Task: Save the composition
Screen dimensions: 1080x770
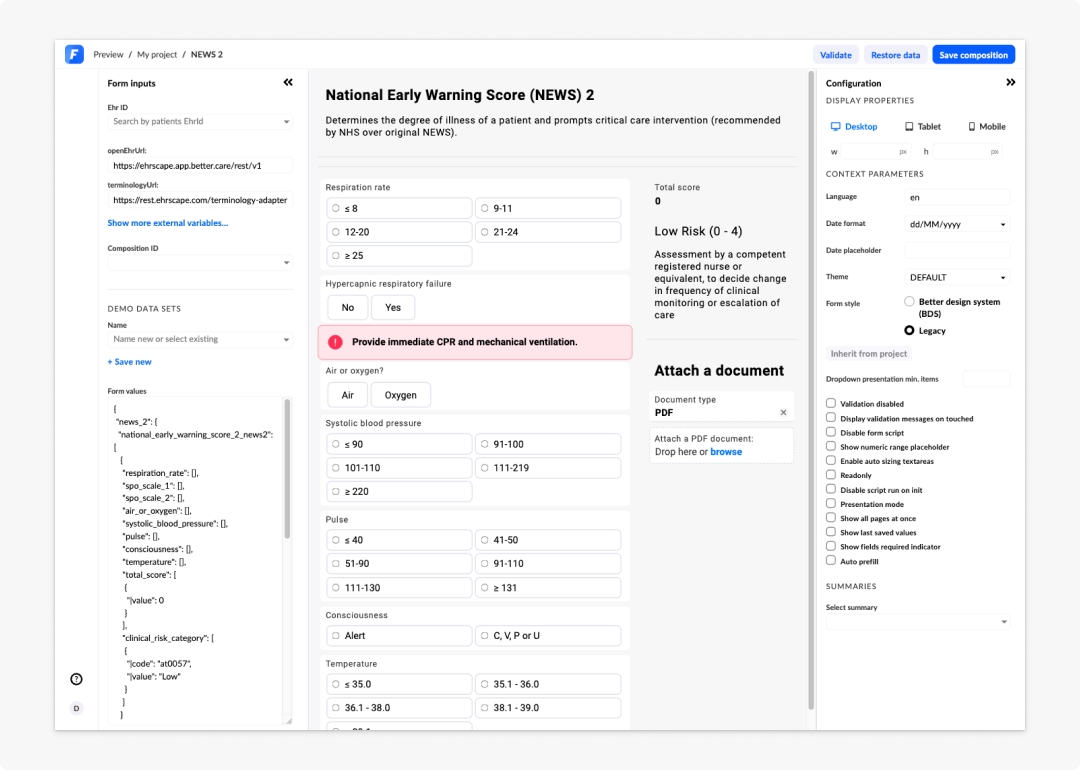Action: [x=973, y=55]
